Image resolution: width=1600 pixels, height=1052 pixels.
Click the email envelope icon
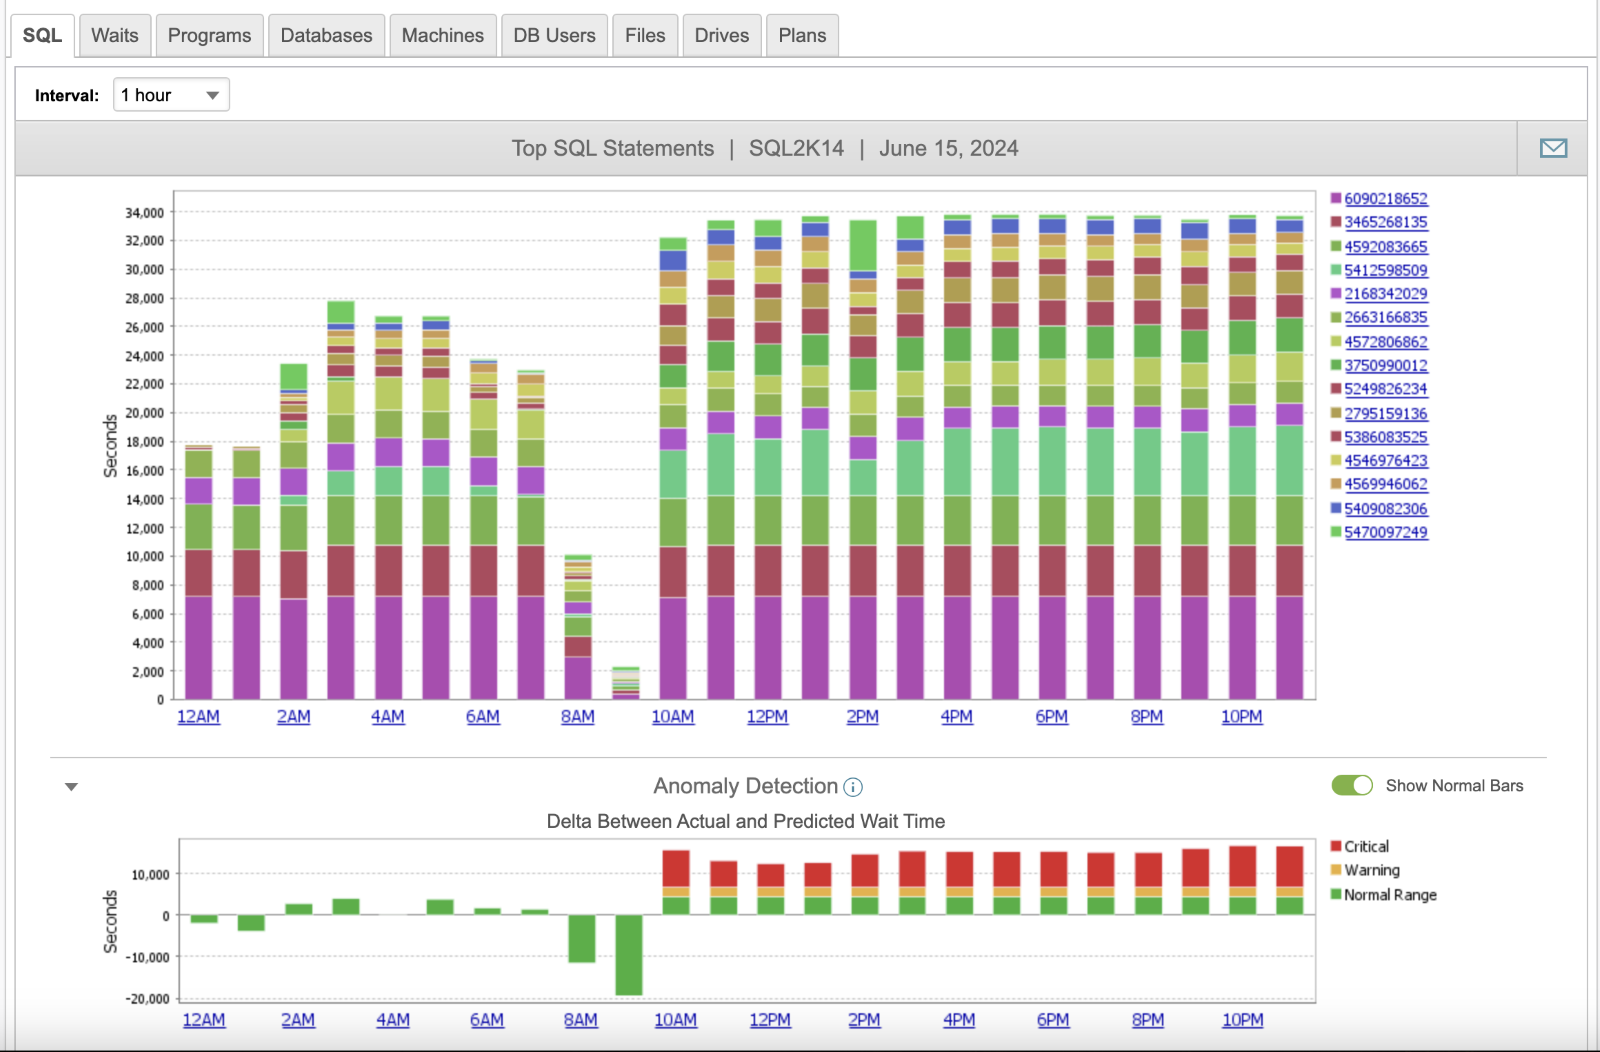[x=1553, y=148]
